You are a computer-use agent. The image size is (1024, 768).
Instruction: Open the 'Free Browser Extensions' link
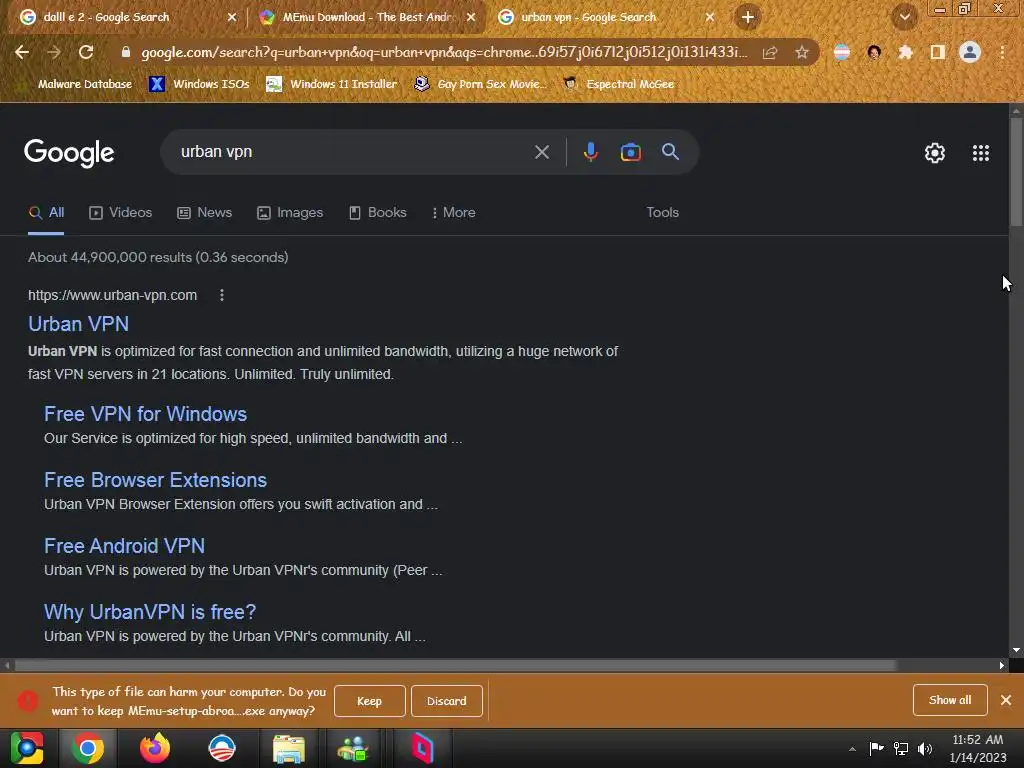pyautogui.click(x=155, y=480)
